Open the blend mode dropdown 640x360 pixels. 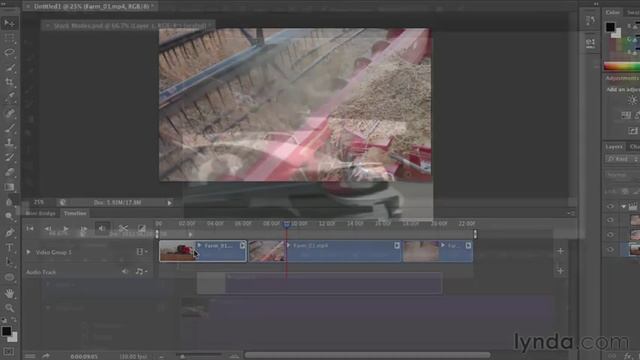pos(622,175)
